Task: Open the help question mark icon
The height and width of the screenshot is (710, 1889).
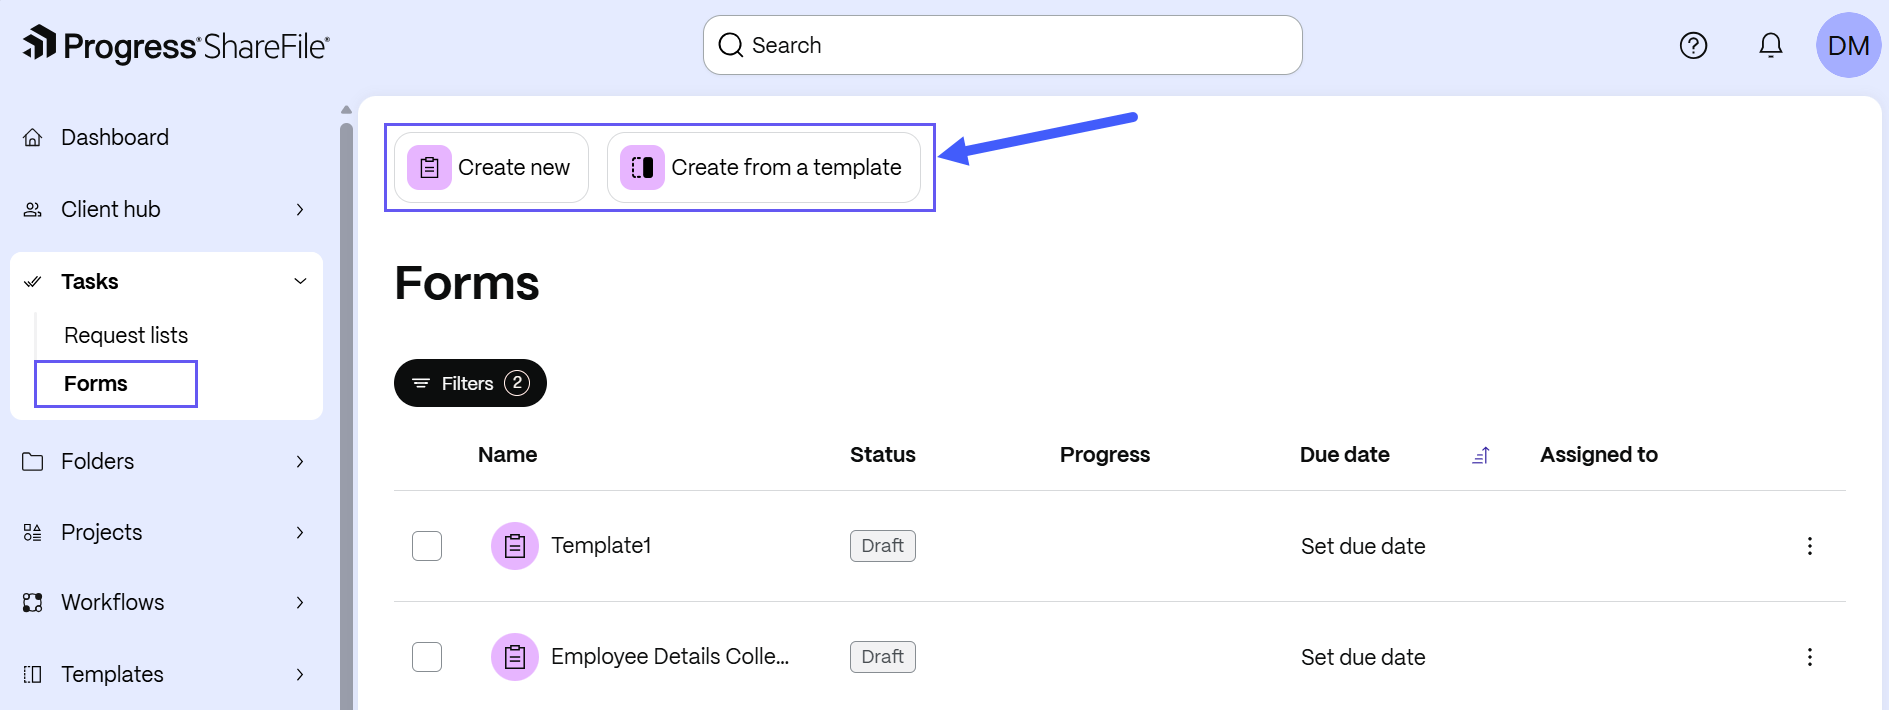Action: tap(1693, 45)
